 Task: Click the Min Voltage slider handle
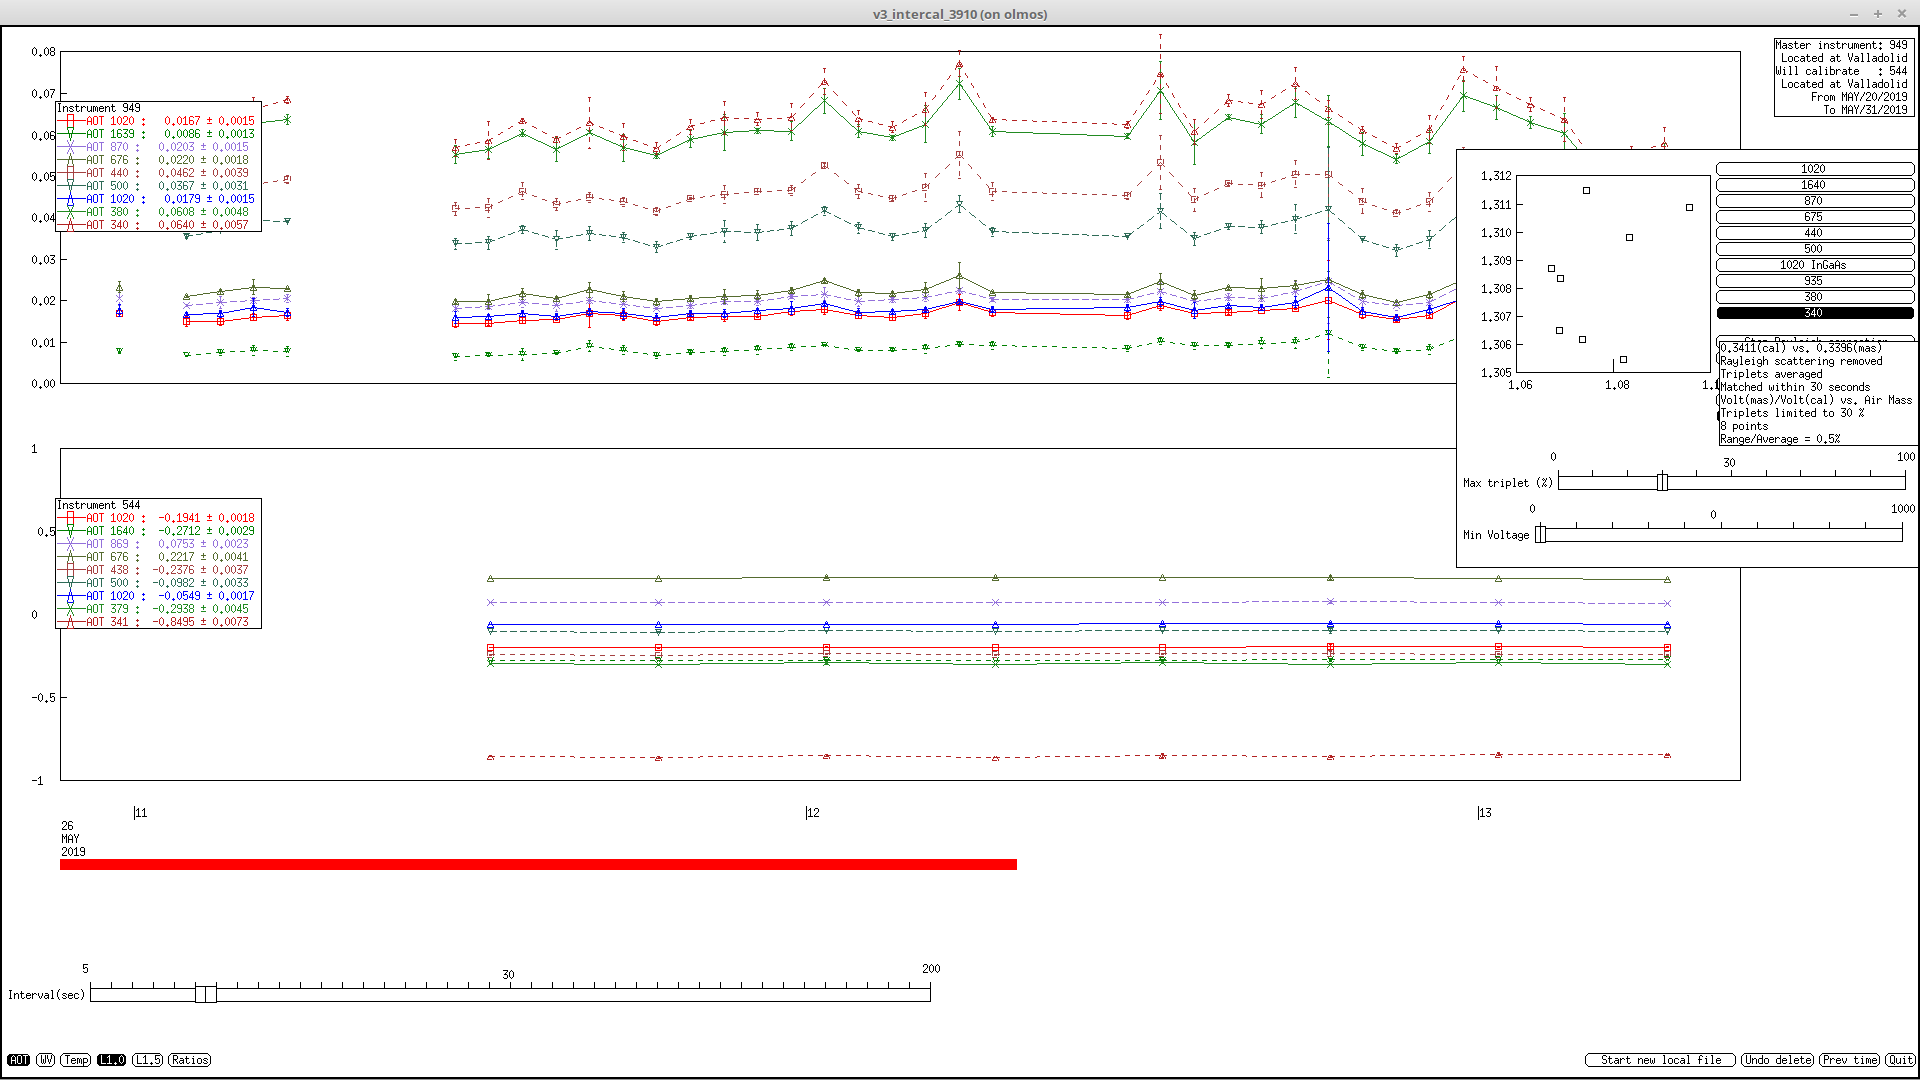click(x=1541, y=534)
